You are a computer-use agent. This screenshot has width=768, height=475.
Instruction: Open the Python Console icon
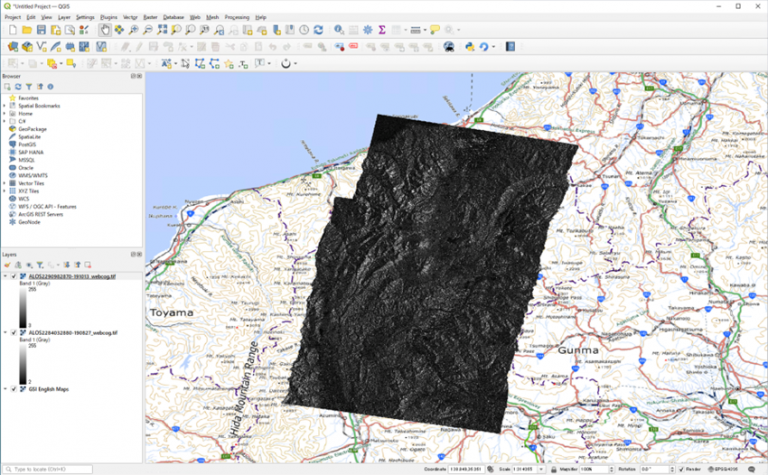click(470, 47)
